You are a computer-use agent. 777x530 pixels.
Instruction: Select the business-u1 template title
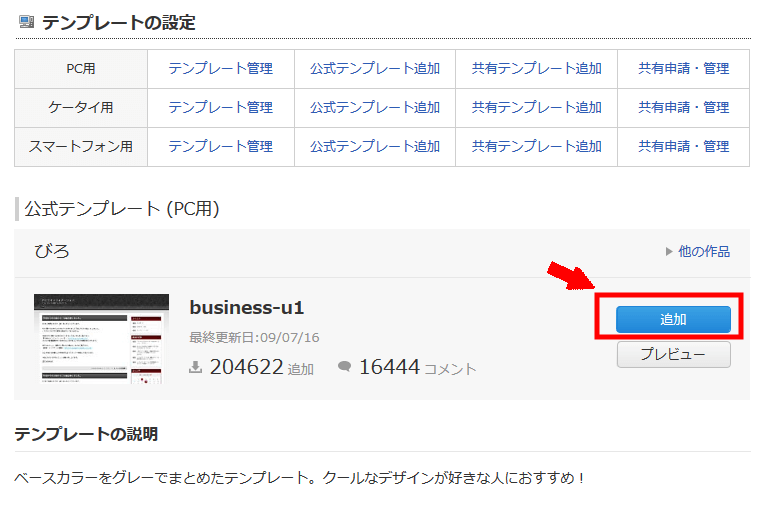pyautogui.click(x=246, y=308)
